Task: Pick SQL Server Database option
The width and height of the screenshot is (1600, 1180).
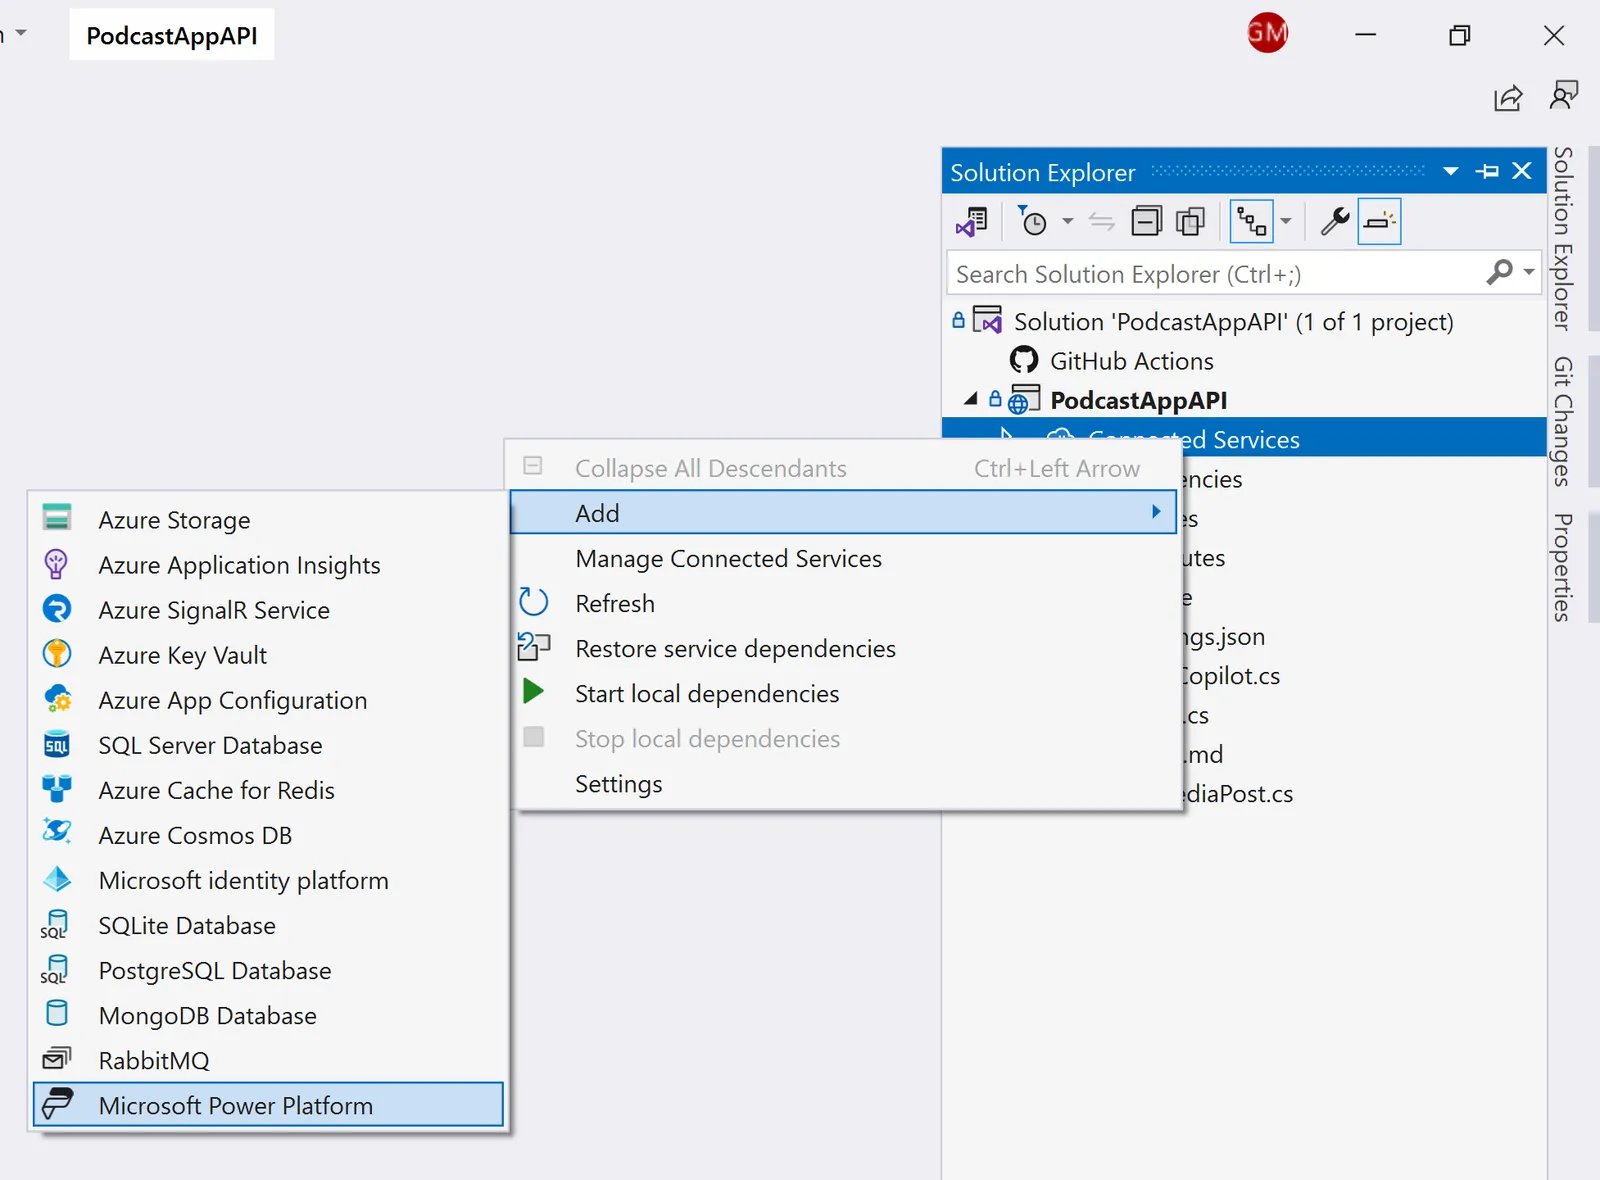Action: 268,745
